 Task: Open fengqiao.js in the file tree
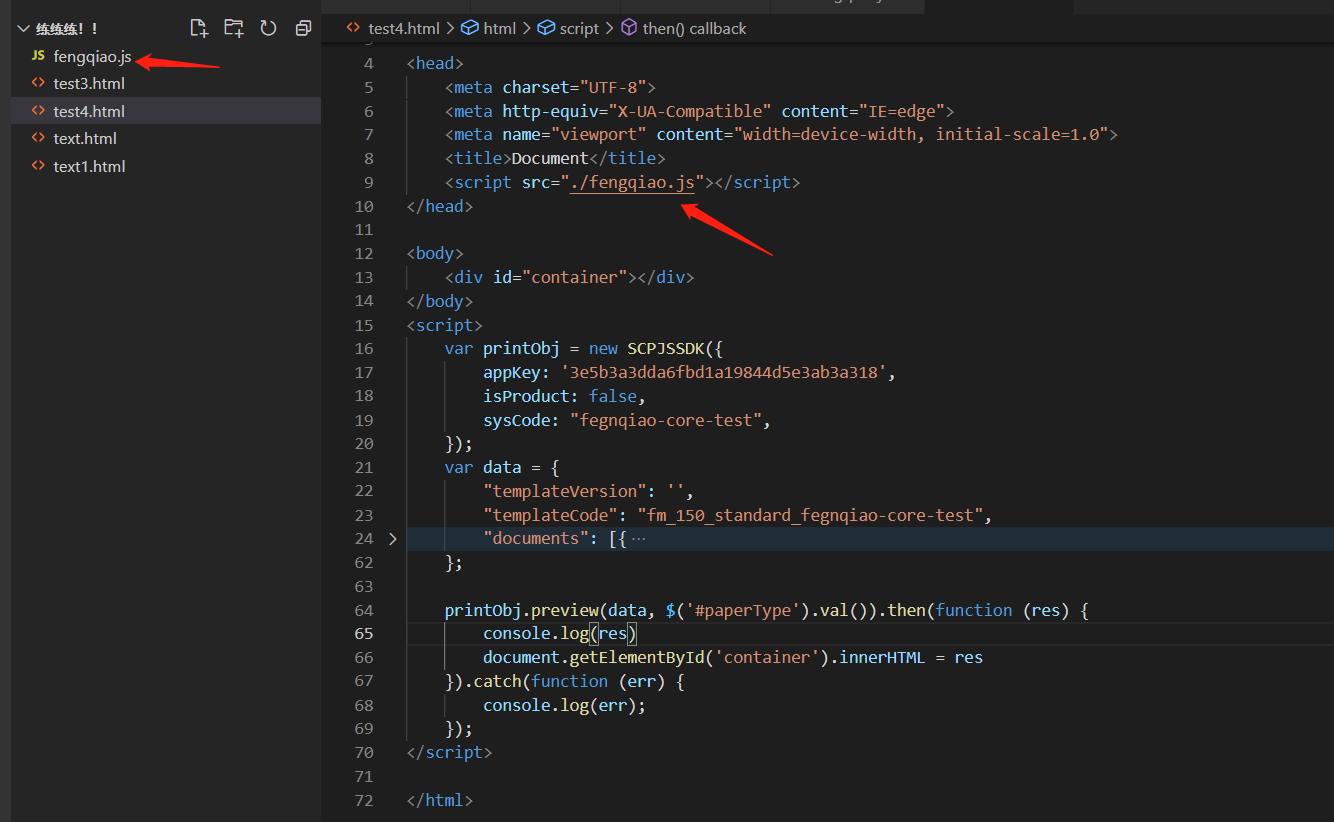(x=92, y=57)
